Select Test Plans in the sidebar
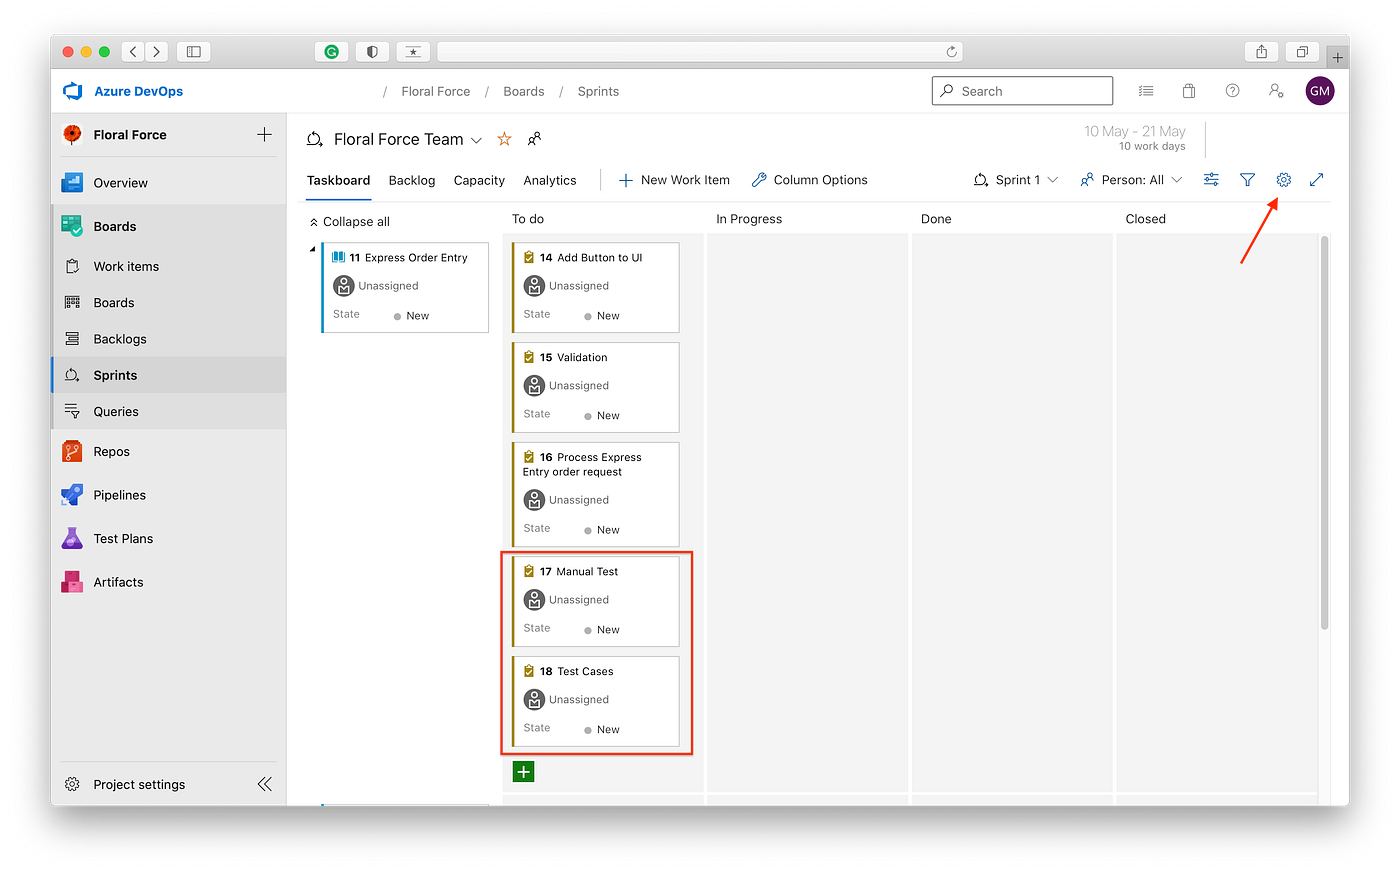The image size is (1400, 873). click(120, 538)
